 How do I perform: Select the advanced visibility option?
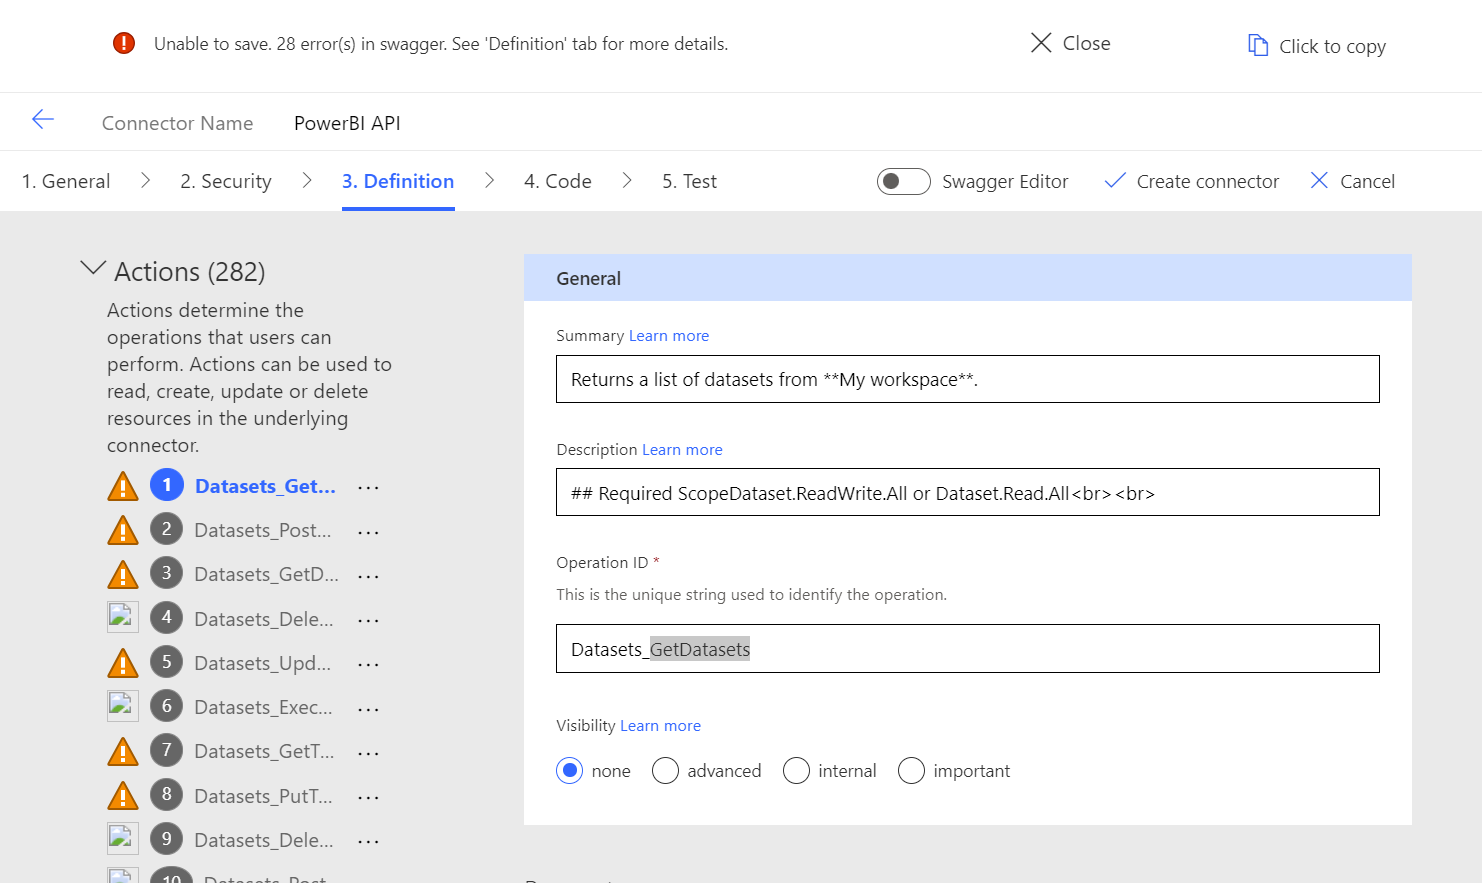[x=666, y=770]
